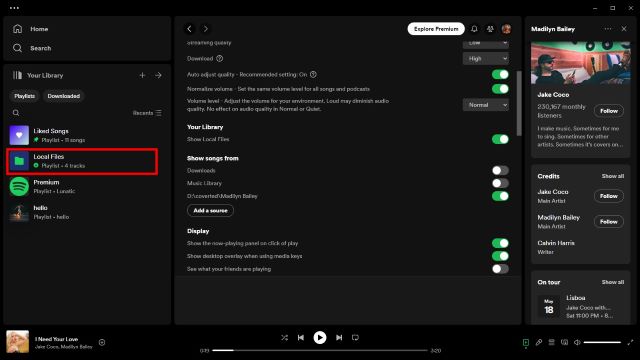Click Add a source button
The width and height of the screenshot is (640, 360).
(x=210, y=211)
